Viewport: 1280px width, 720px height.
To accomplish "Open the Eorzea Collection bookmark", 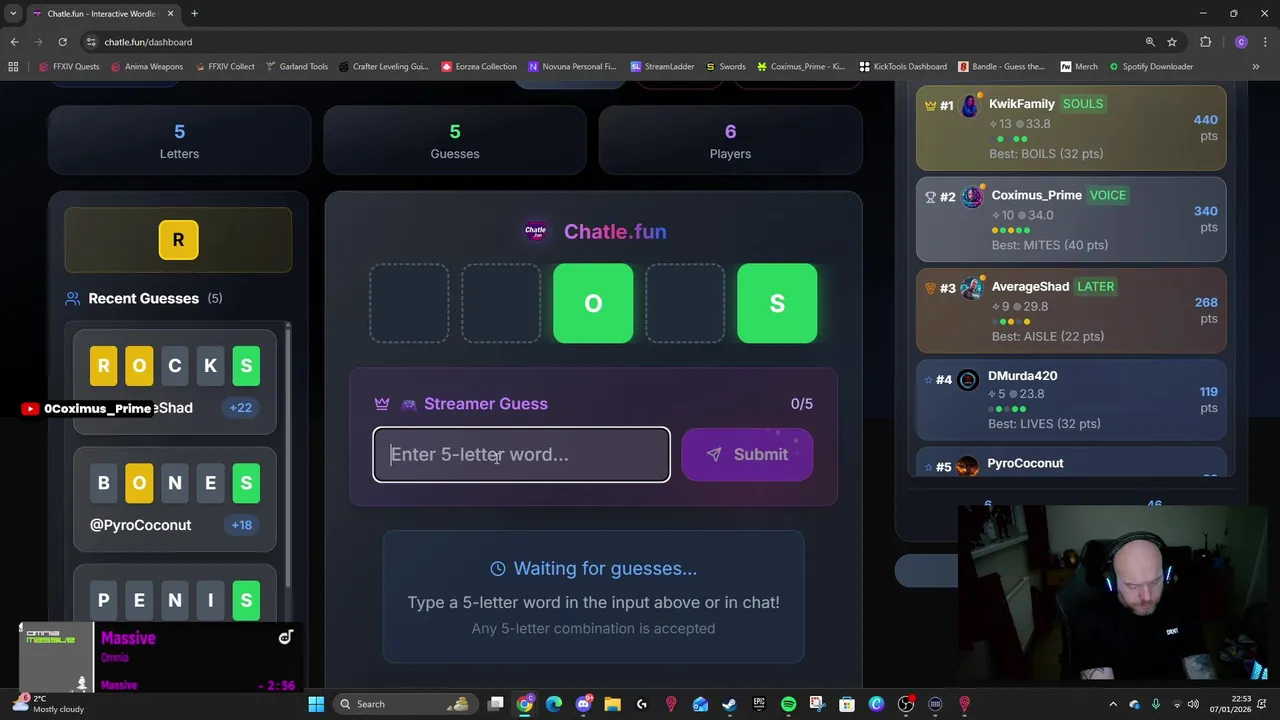I will (x=479, y=67).
